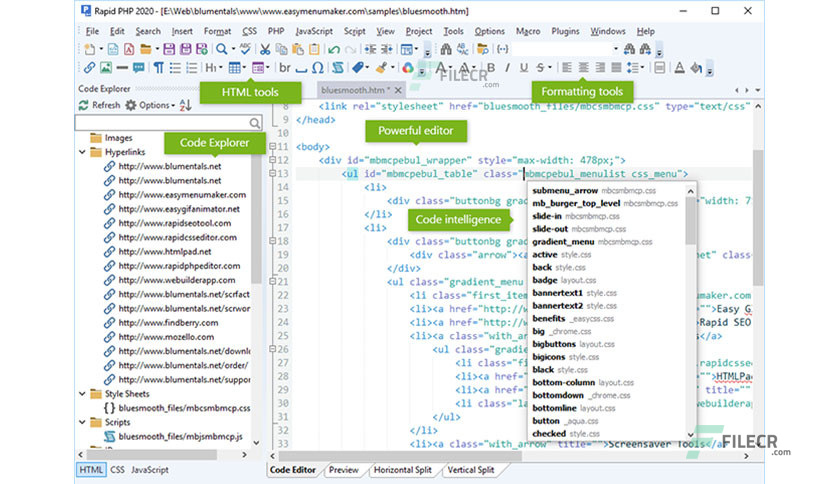836x484 pixels.
Task: Open the Plugins menu
Action: click(x=565, y=31)
